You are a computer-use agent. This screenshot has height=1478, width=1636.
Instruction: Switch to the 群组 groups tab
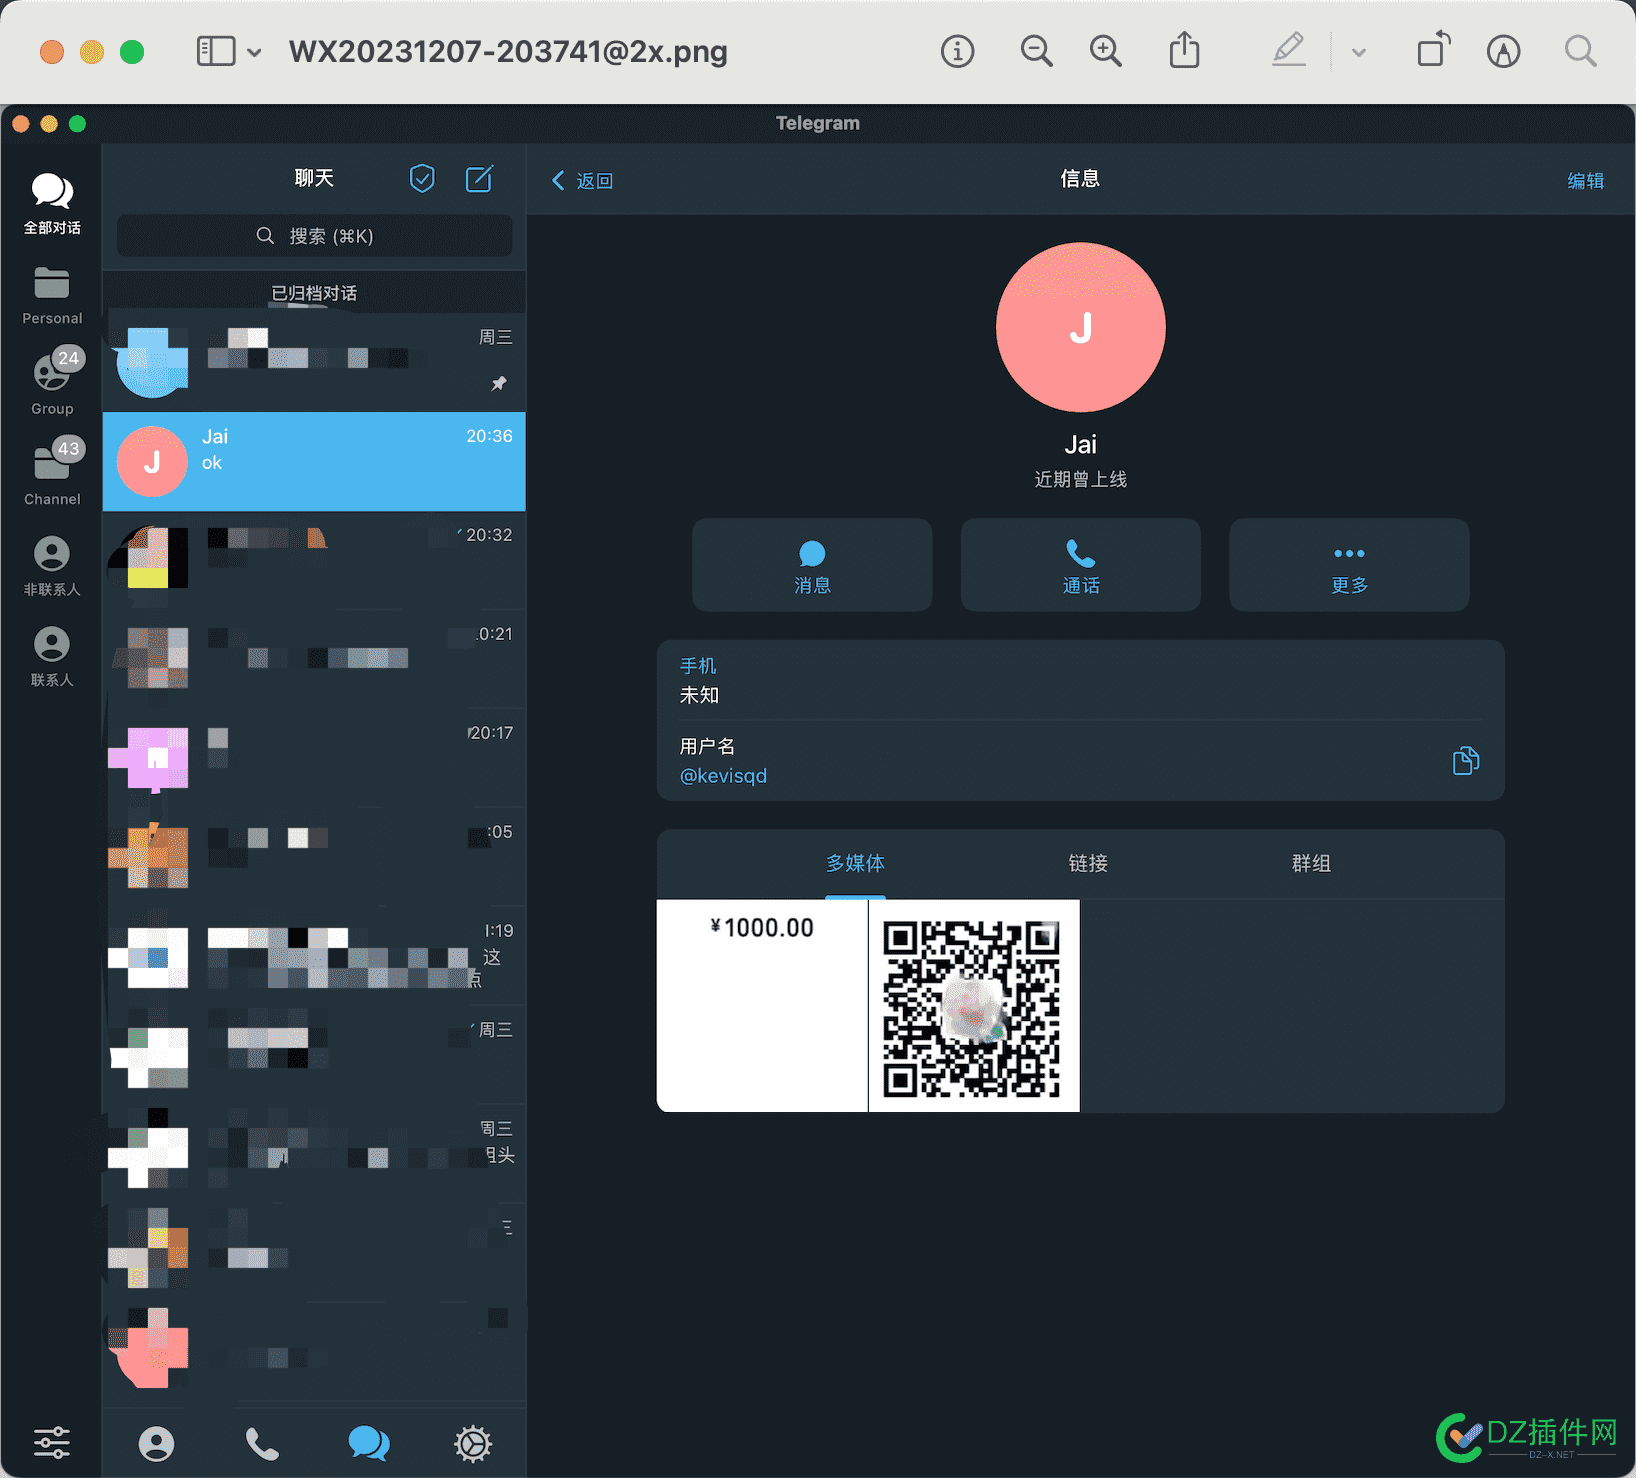[1311, 863]
